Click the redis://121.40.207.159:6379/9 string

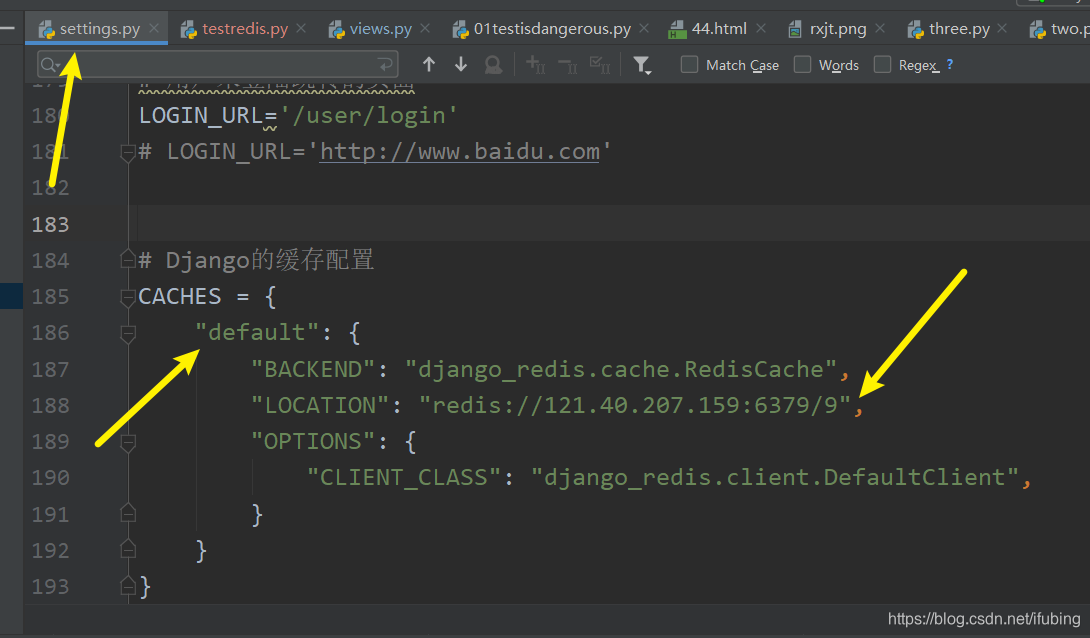coord(635,405)
